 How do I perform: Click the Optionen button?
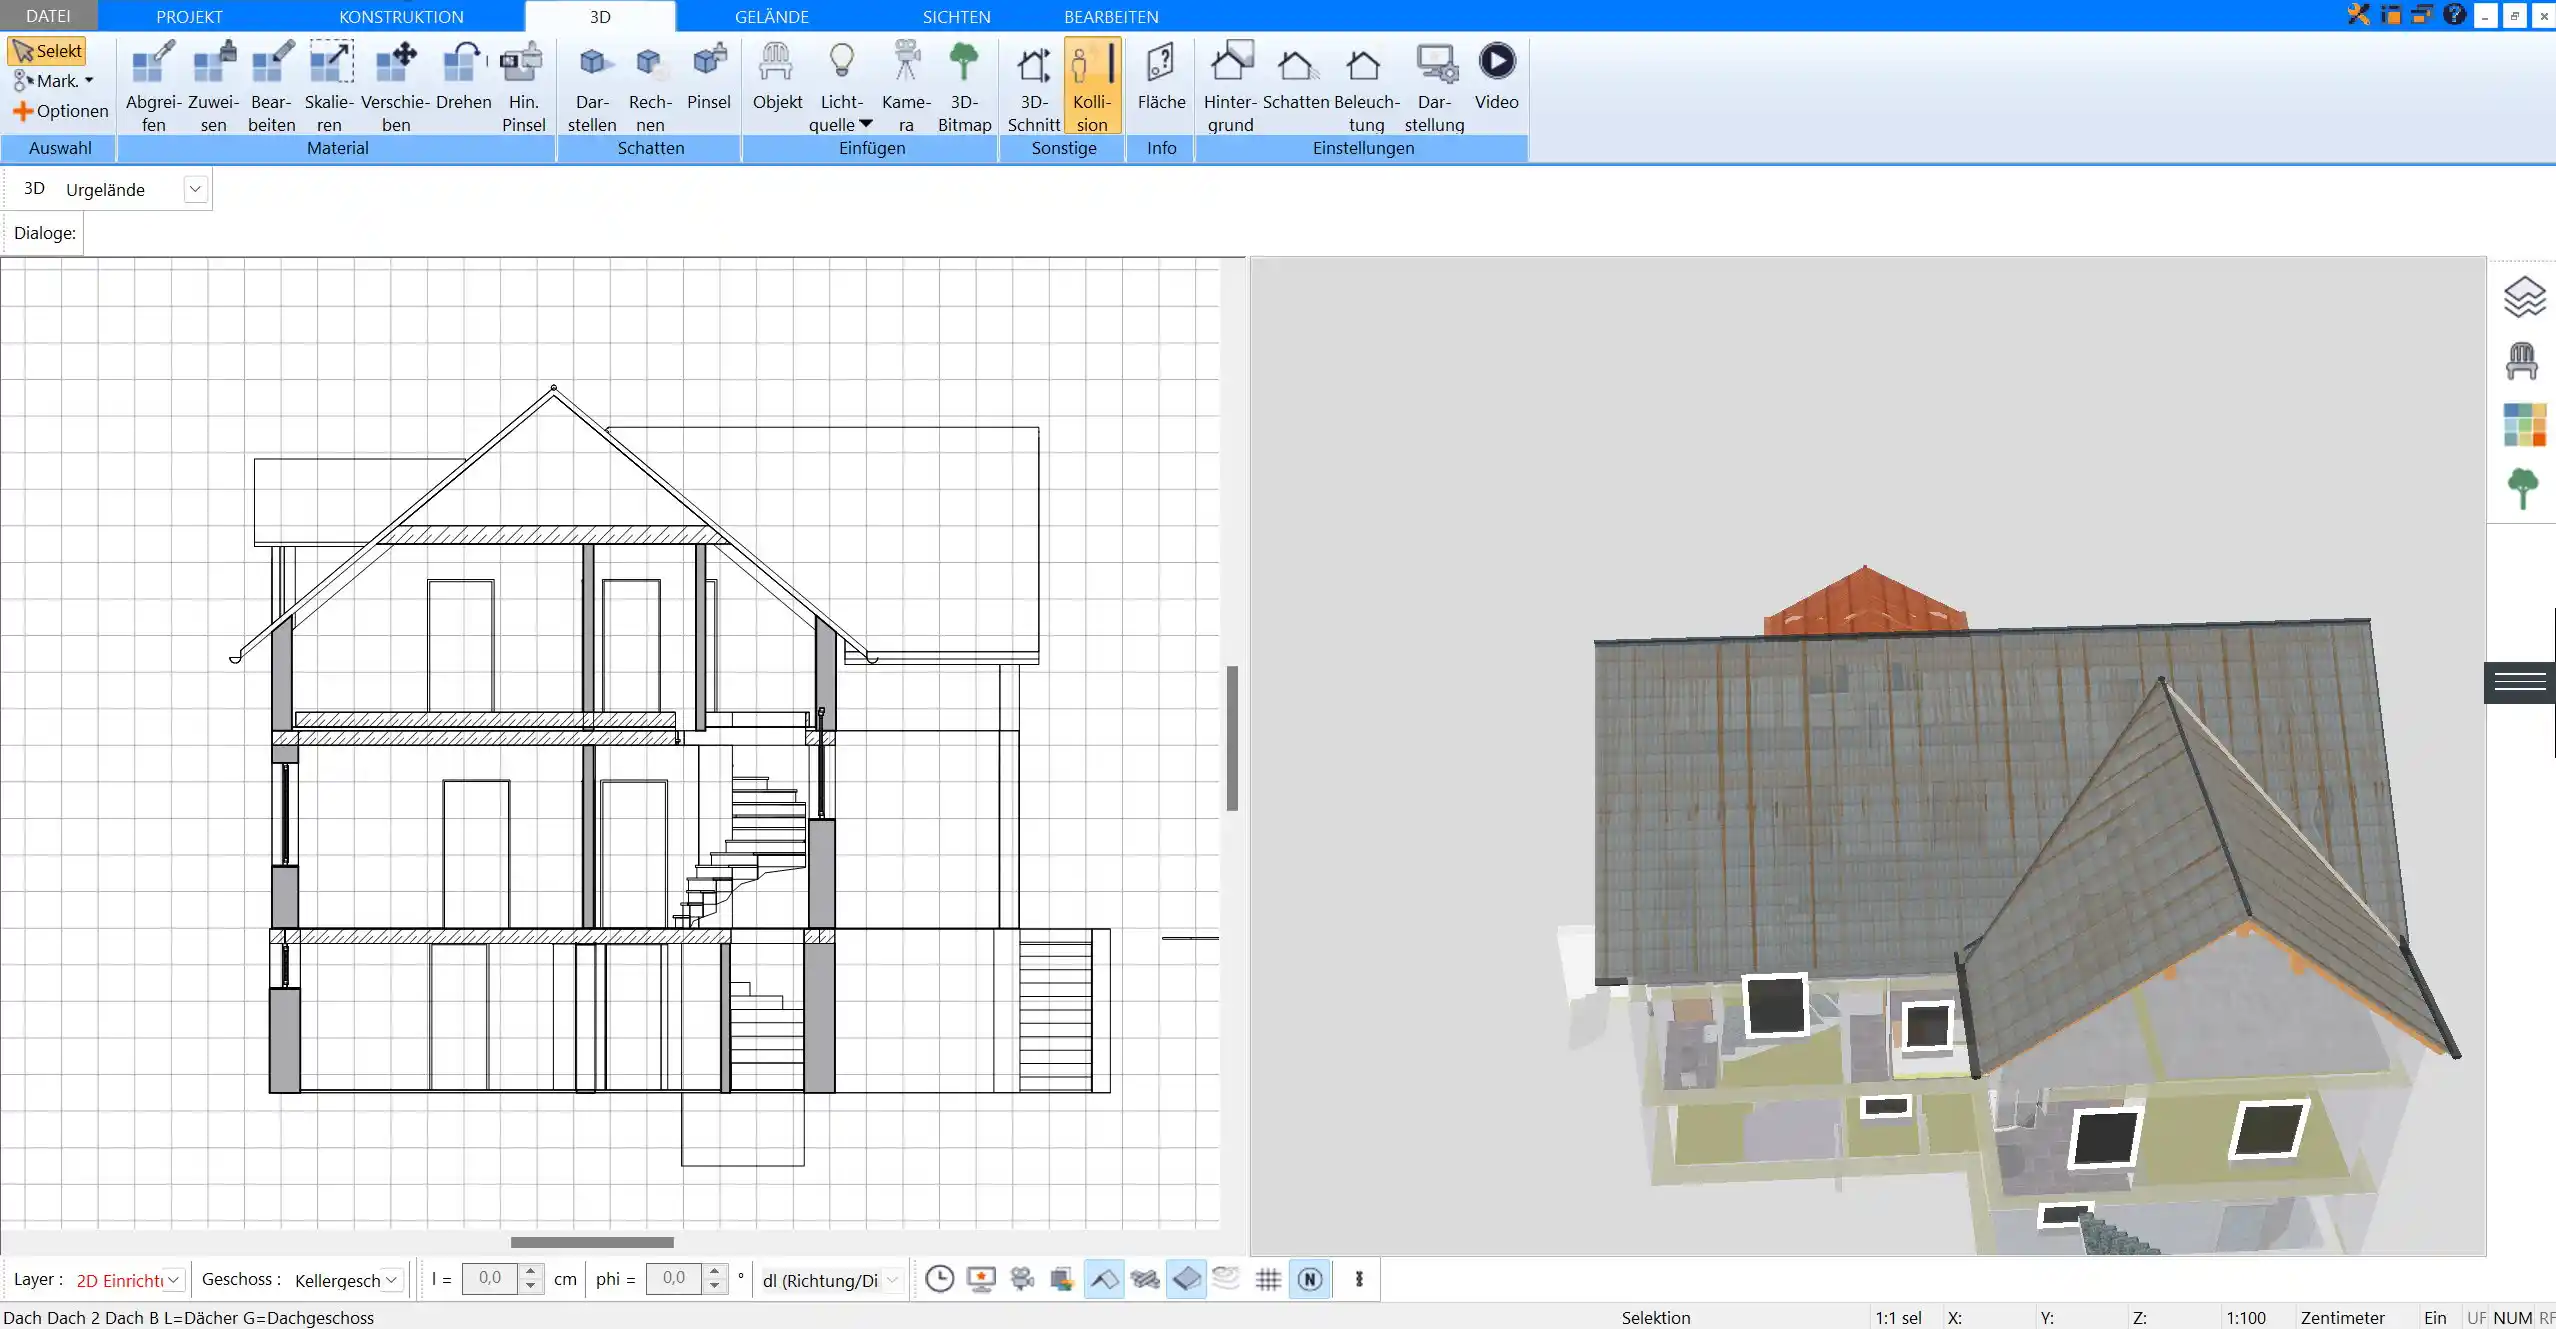[x=61, y=110]
